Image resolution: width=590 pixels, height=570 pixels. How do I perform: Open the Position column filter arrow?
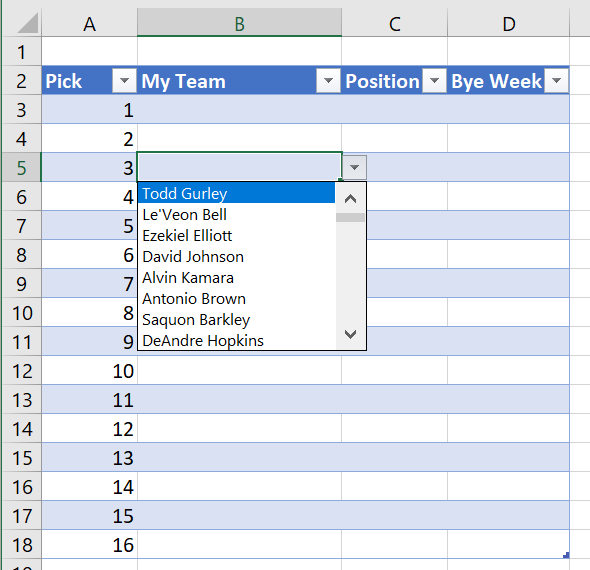(x=434, y=81)
